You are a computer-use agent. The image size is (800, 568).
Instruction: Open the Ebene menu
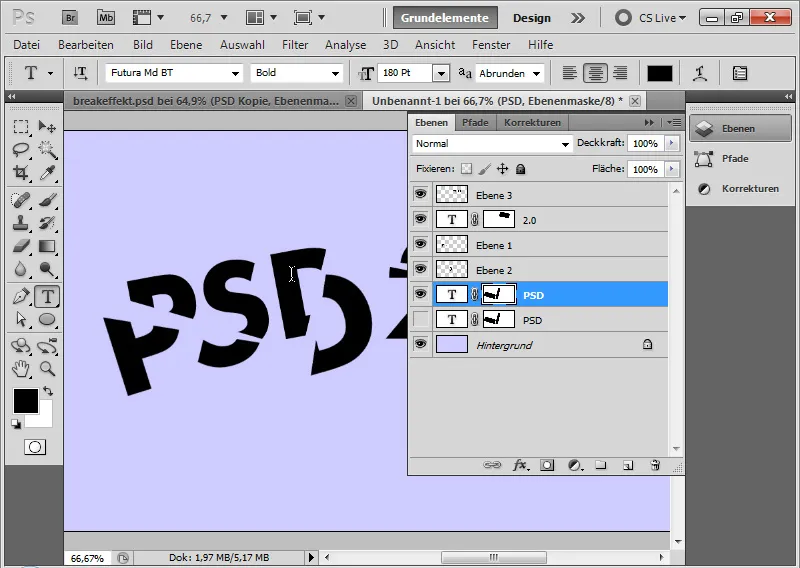point(186,45)
